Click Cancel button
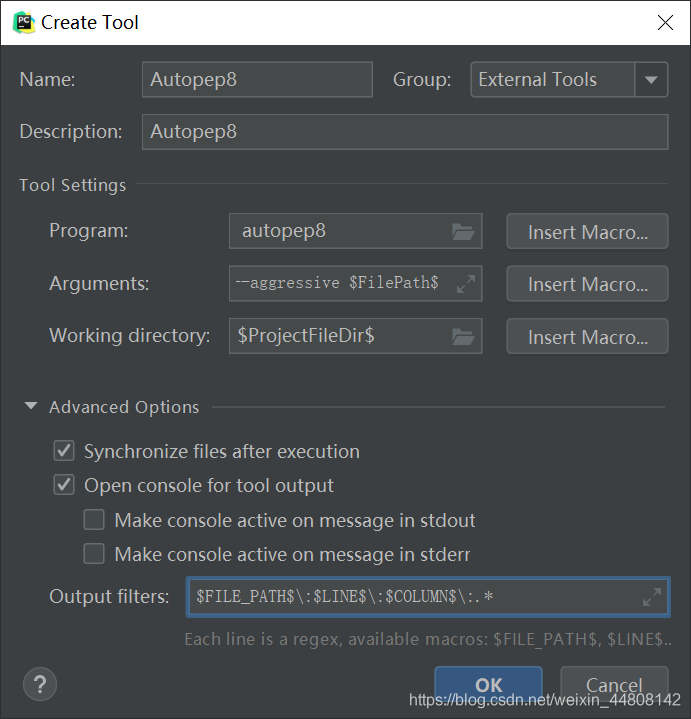Viewport: 691px width, 719px height. (614, 685)
